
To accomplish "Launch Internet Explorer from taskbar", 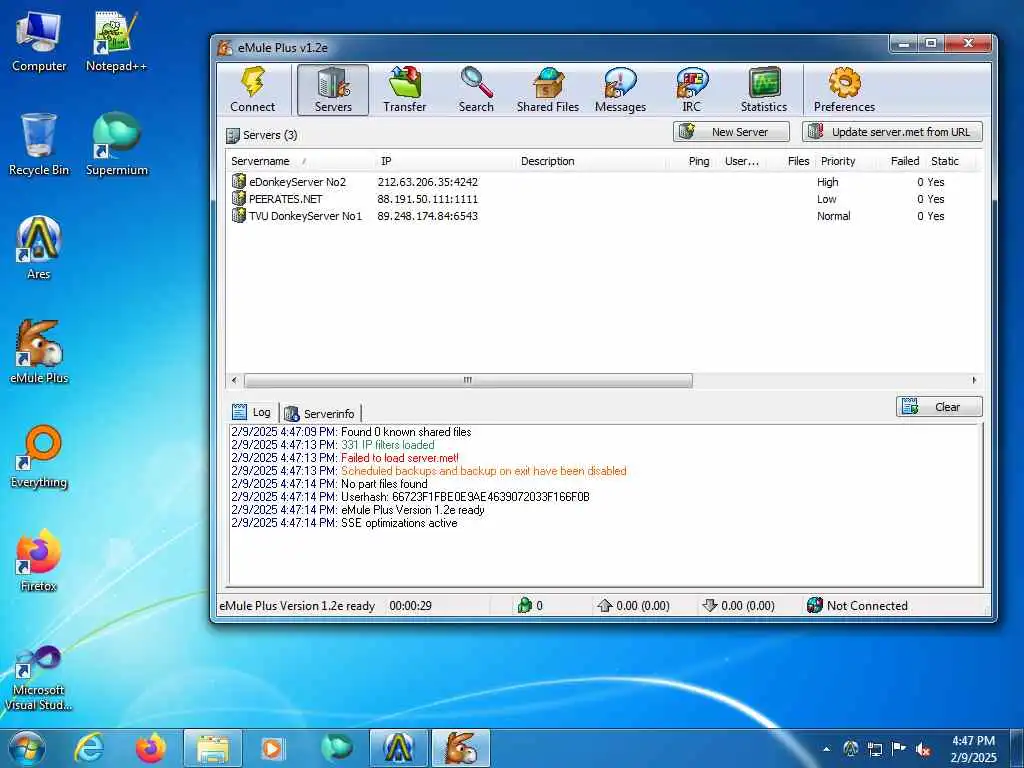I will [88, 748].
